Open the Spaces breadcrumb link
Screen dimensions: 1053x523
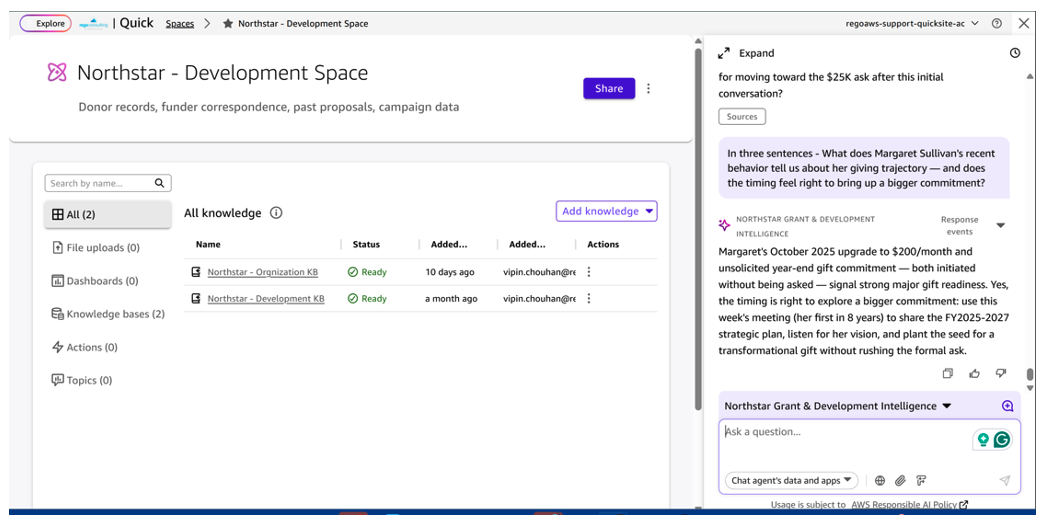tap(180, 23)
